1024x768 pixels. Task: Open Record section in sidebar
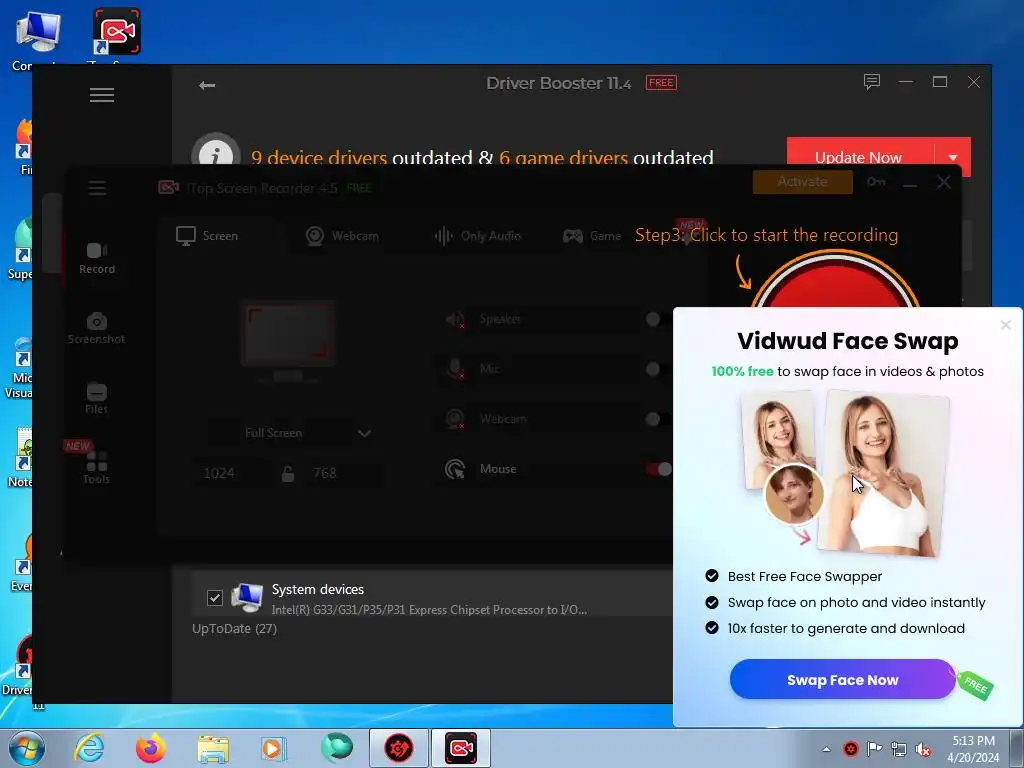pos(97,258)
